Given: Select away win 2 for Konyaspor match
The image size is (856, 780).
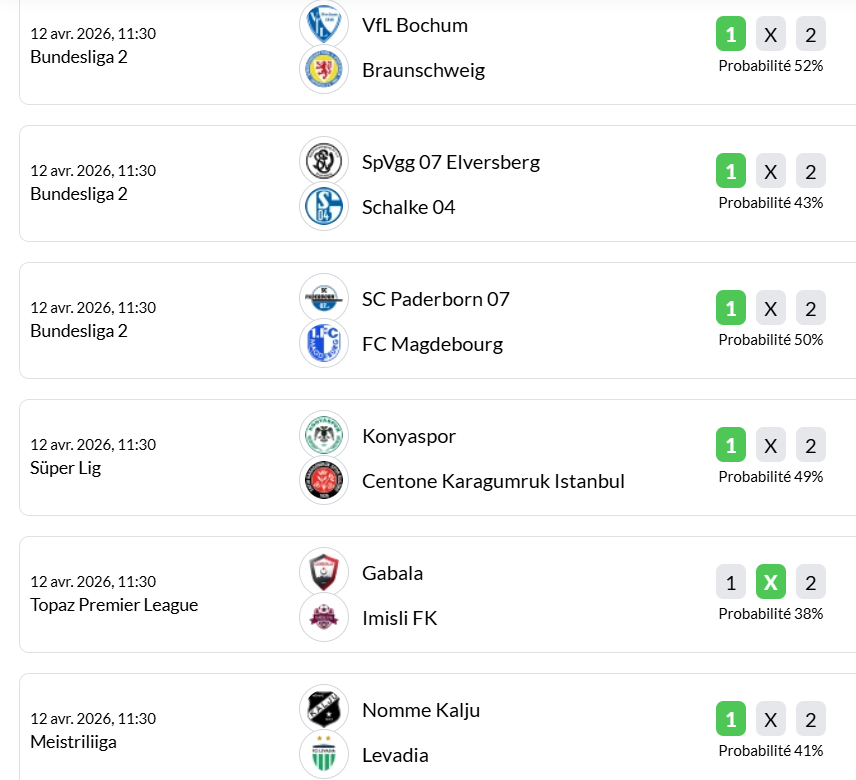Looking at the screenshot, I should [811, 445].
